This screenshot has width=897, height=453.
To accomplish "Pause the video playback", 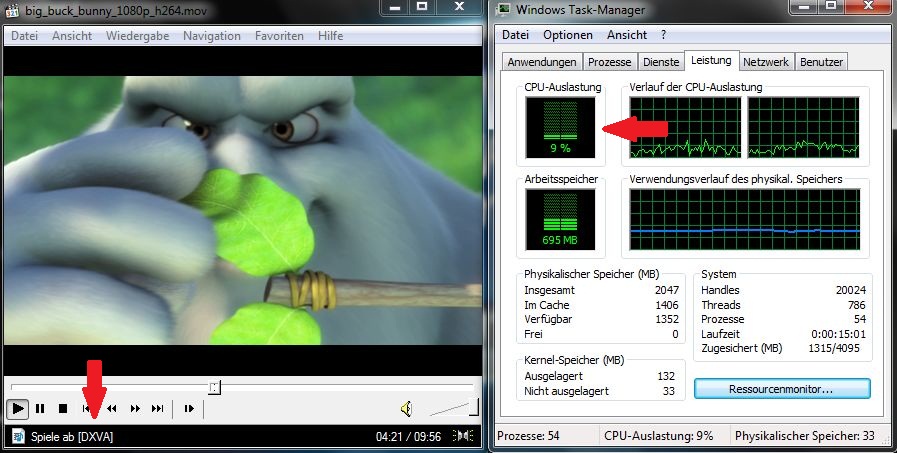I will pos(40,408).
